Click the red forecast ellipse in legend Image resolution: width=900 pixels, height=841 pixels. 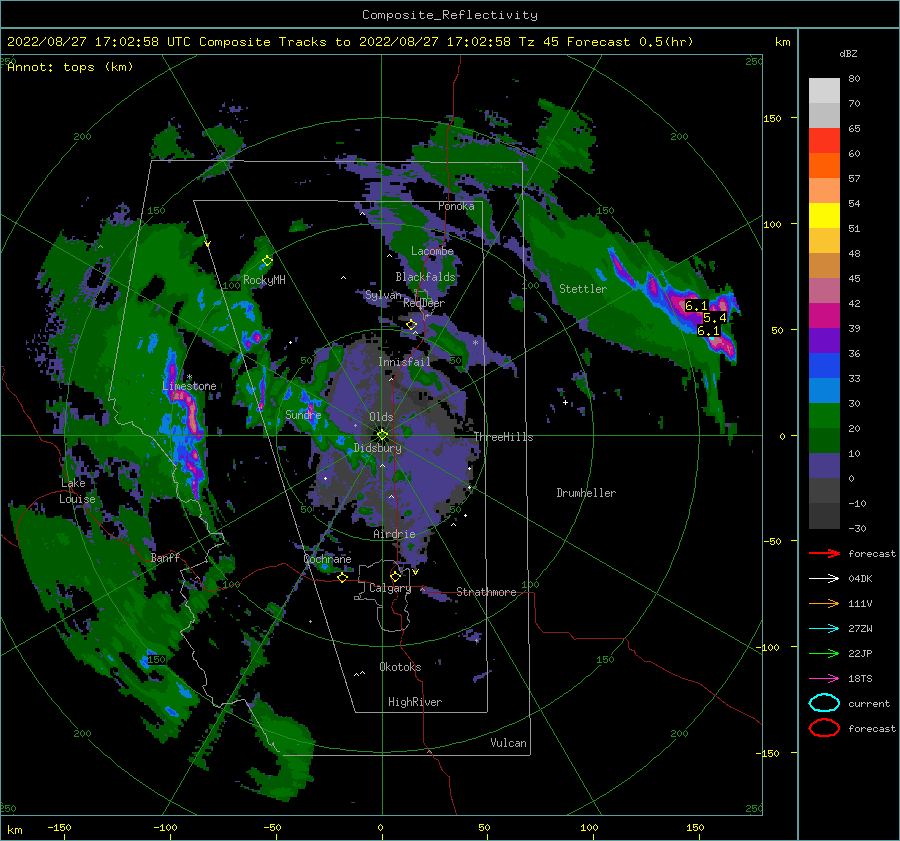824,728
